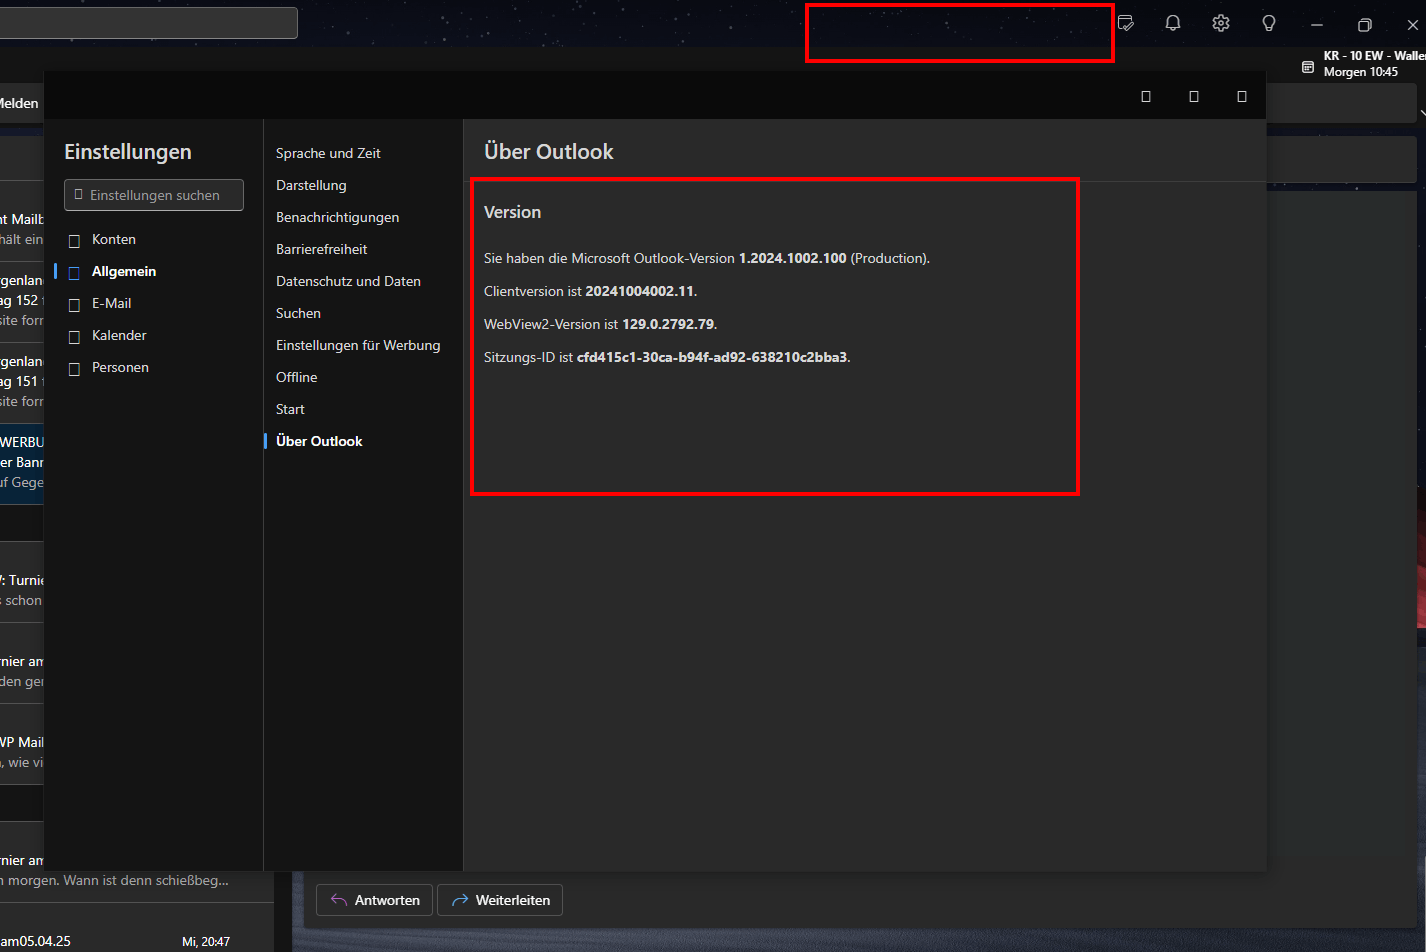
Task: Open the 'KR - 10 EW' upcoming event
Action: (x=1374, y=64)
